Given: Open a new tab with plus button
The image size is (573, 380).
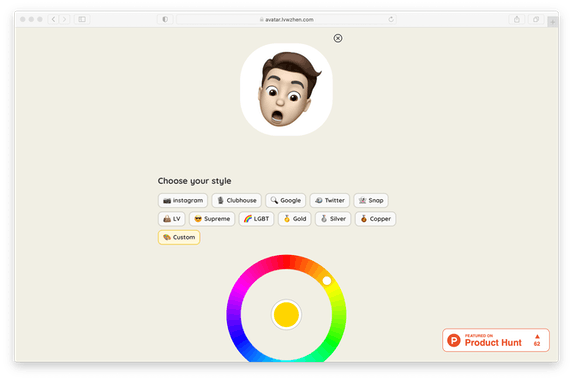Looking at the screenshot, I should tap(553, 22).
